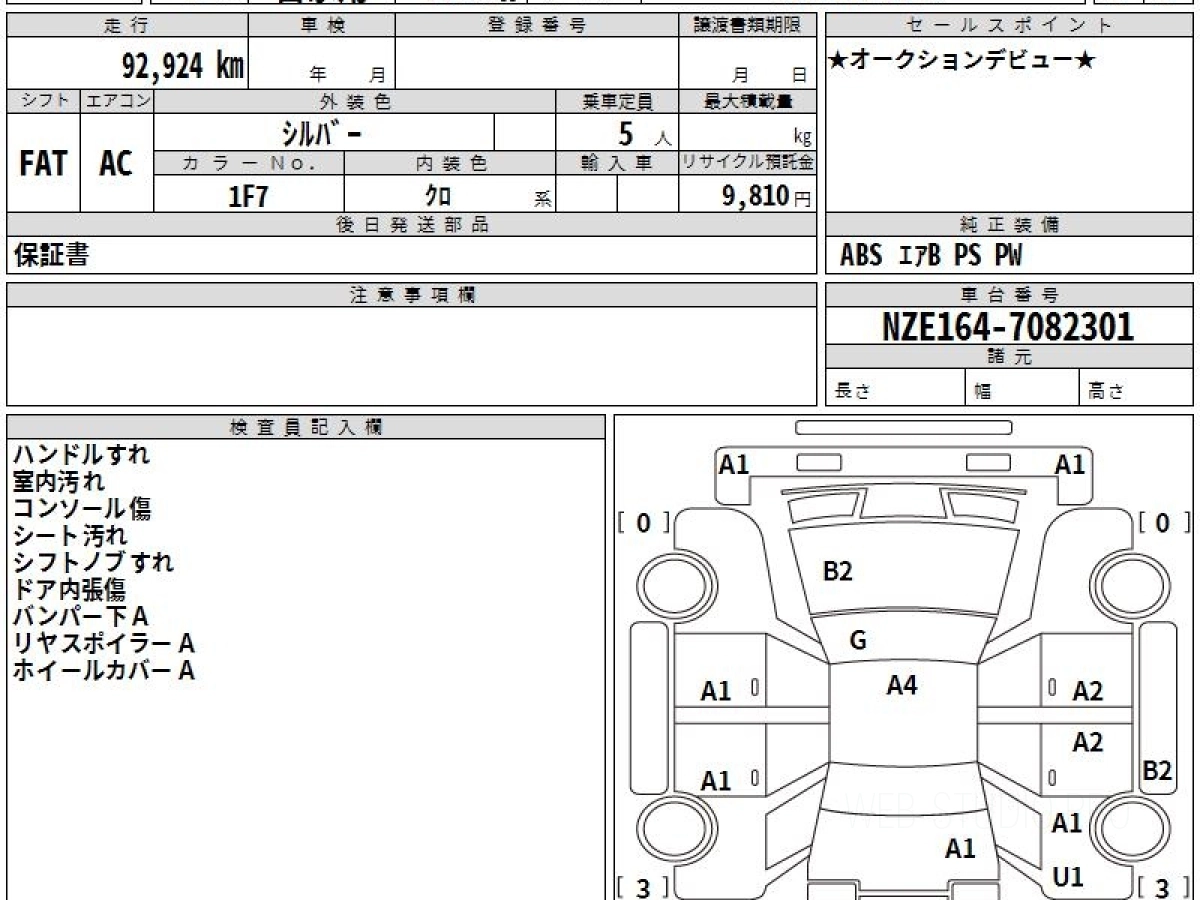Select the A1 mark on the trunk lid
The width and height of the screenshot is (1200, 900).
tap(960, 849)
